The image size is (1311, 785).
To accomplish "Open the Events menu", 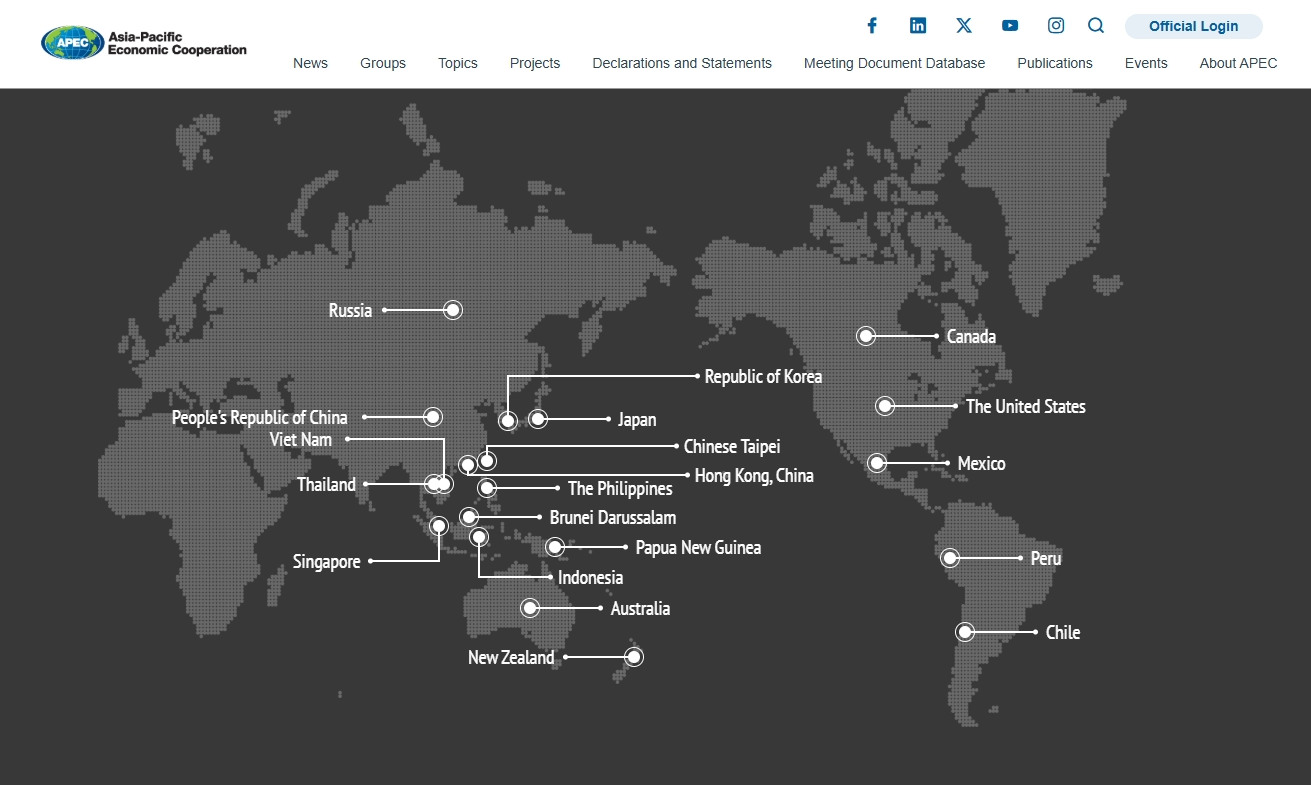I will tap(1146, 63).
